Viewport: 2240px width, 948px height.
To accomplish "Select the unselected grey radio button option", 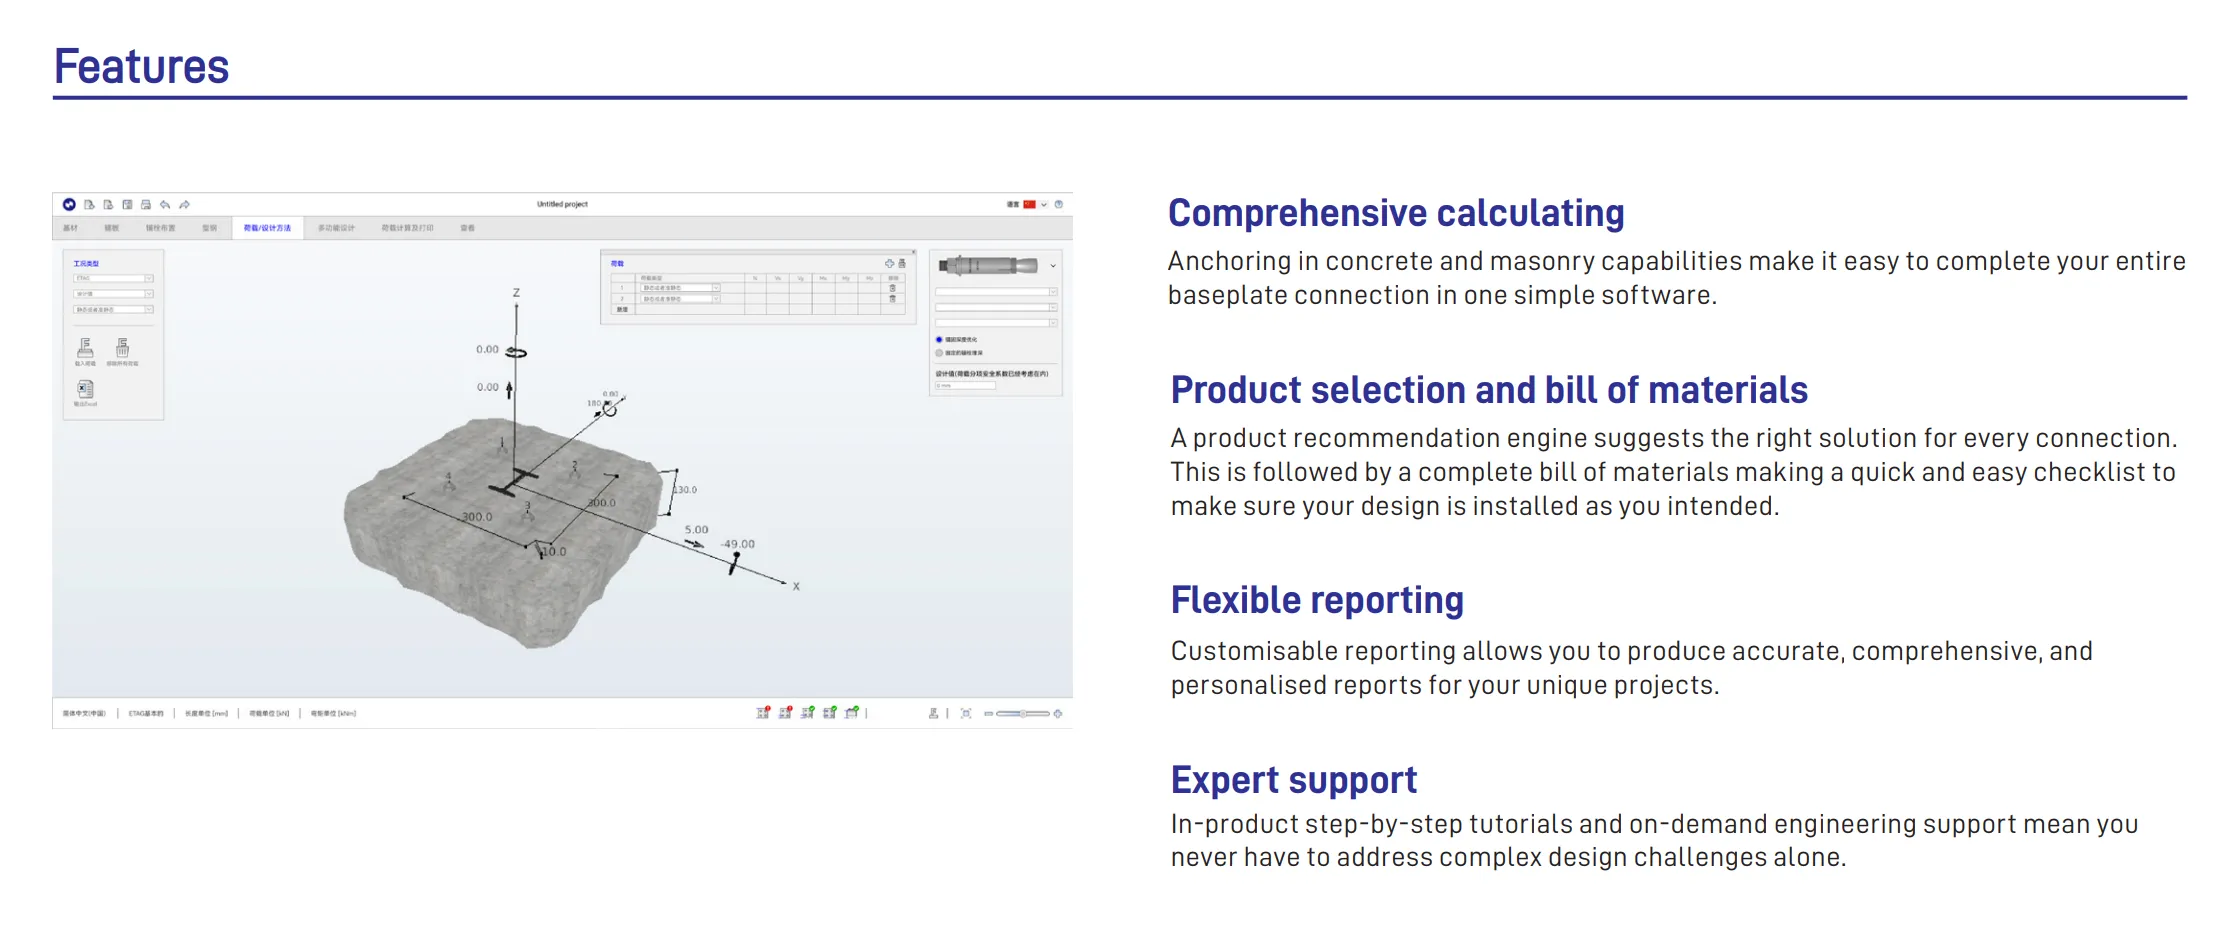I will (x=939, y=353).
